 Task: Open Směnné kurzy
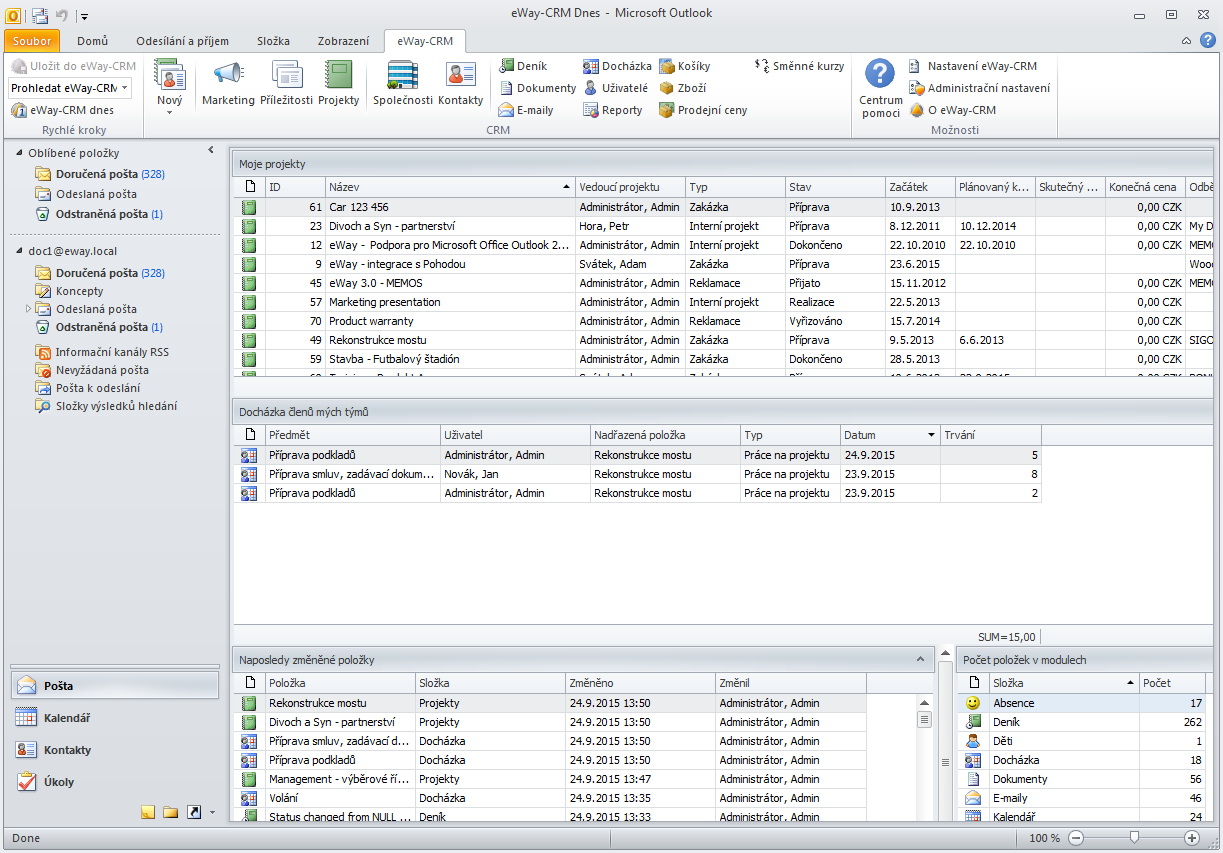pyautogui.click(x=799, y=66)
